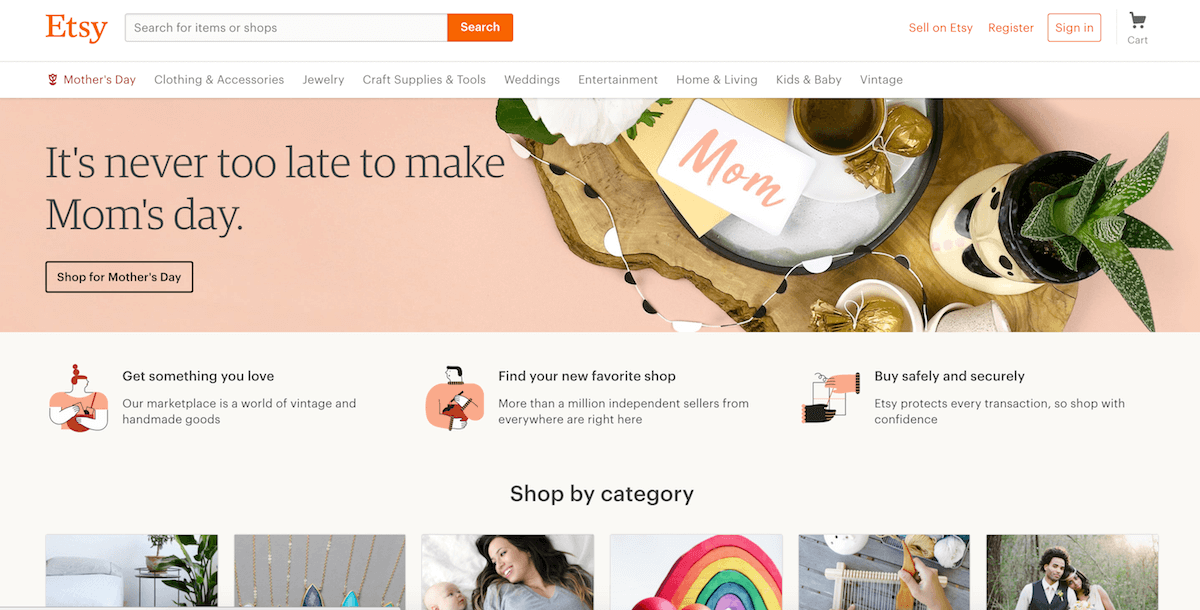The width and height of the screenshot is (1200, 610).
Task: Open the Vintage menu item
Action: tap(881, 80)
